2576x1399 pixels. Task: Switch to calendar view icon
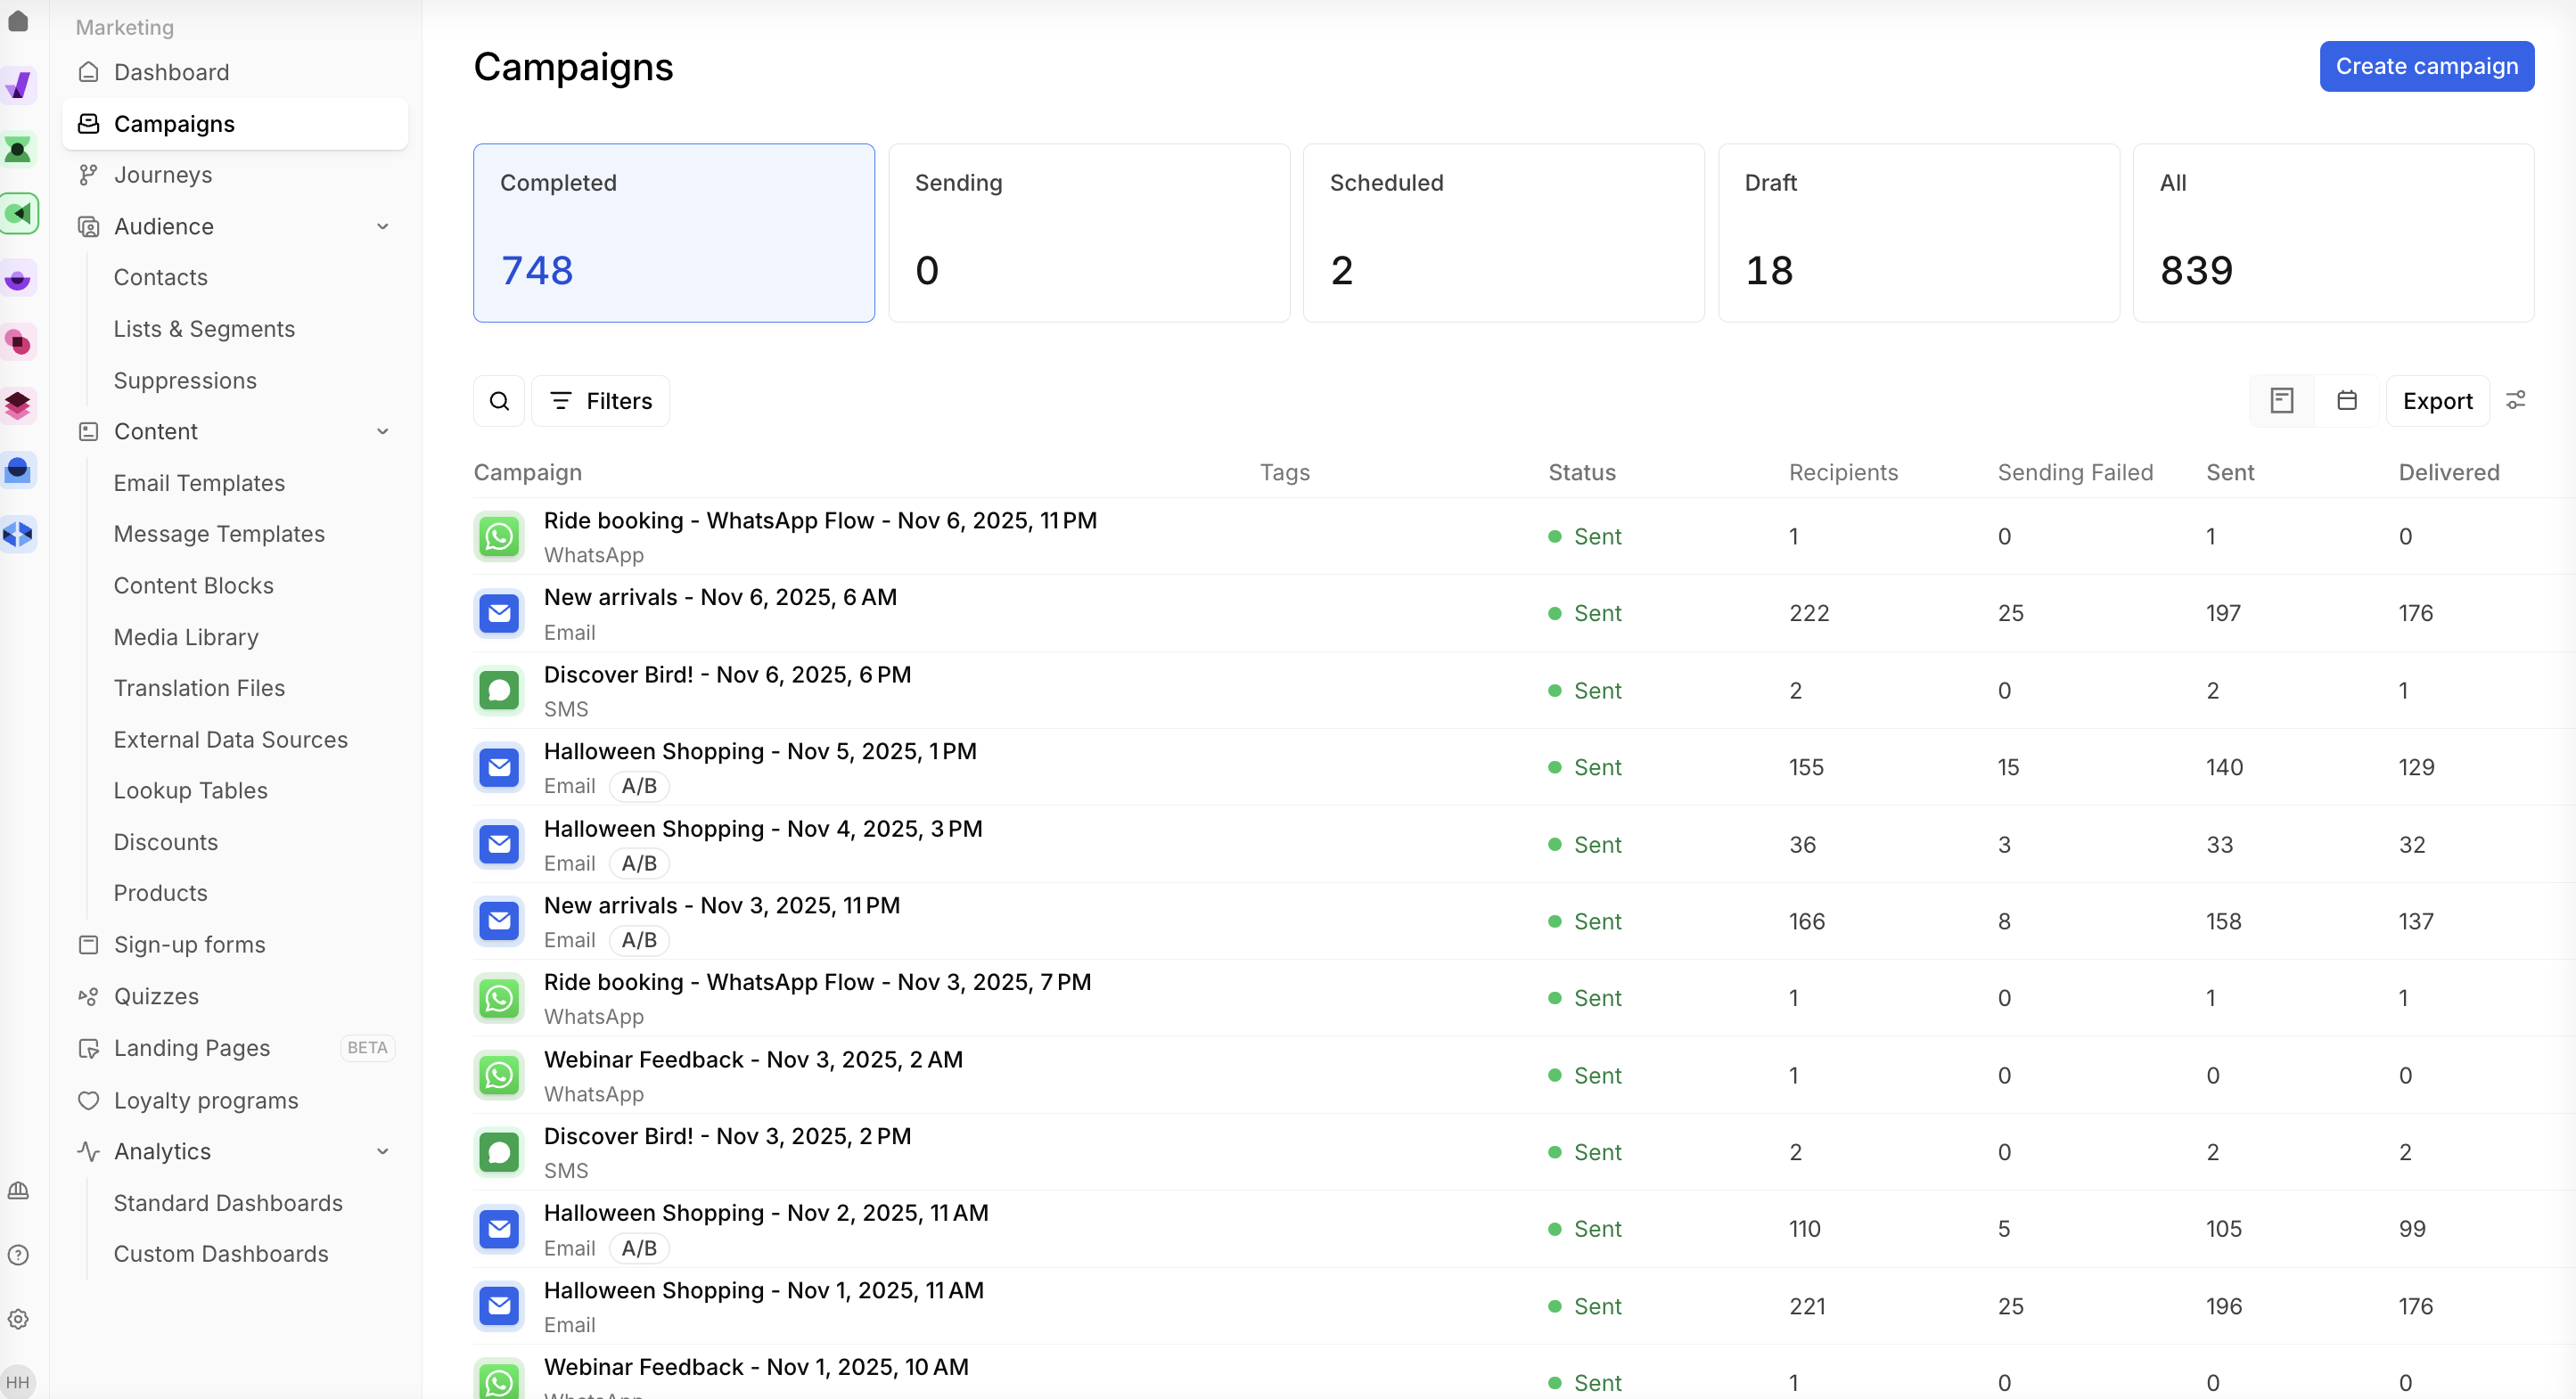click(x=2346, y=401)
